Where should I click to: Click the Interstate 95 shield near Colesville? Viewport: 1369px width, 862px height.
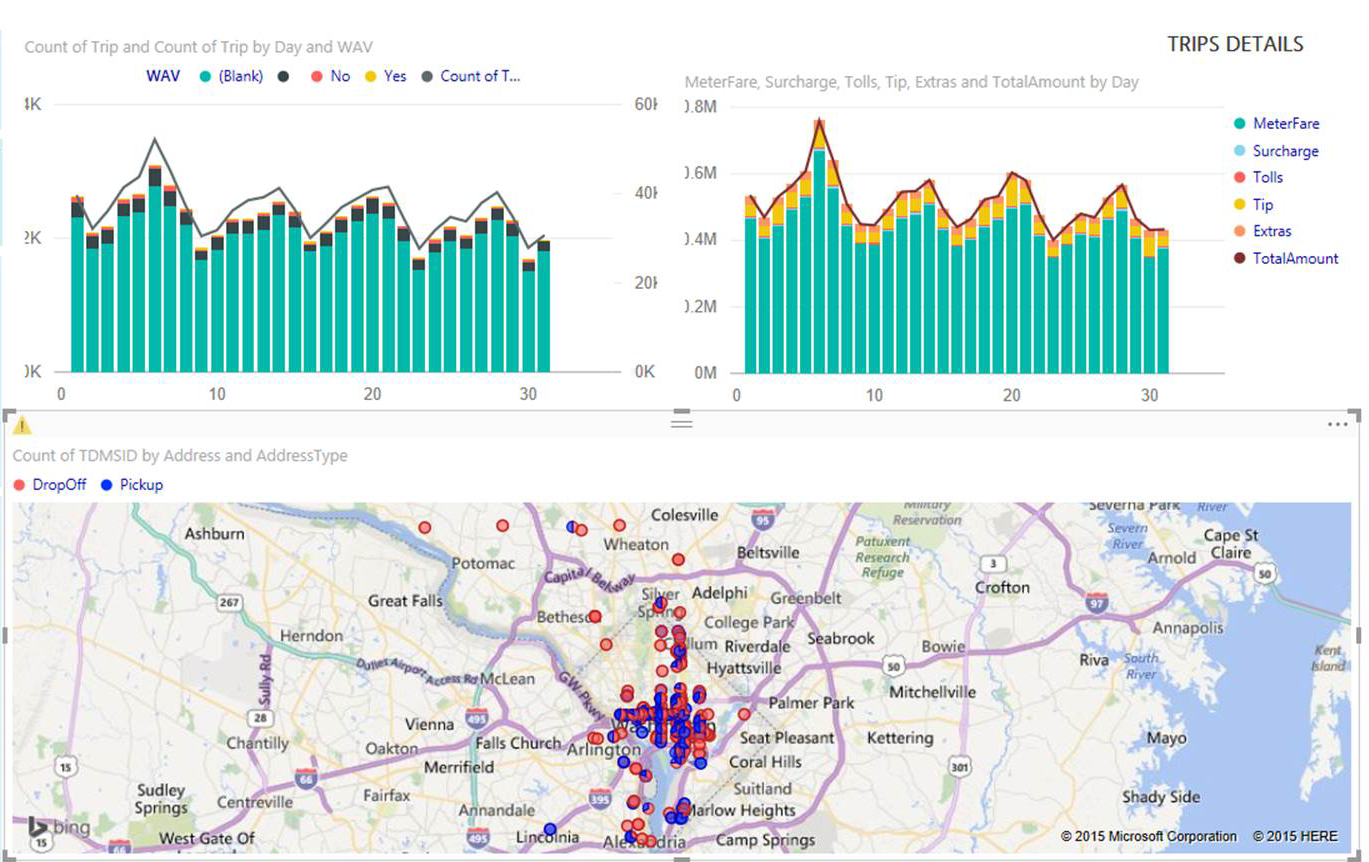[764, 519]
